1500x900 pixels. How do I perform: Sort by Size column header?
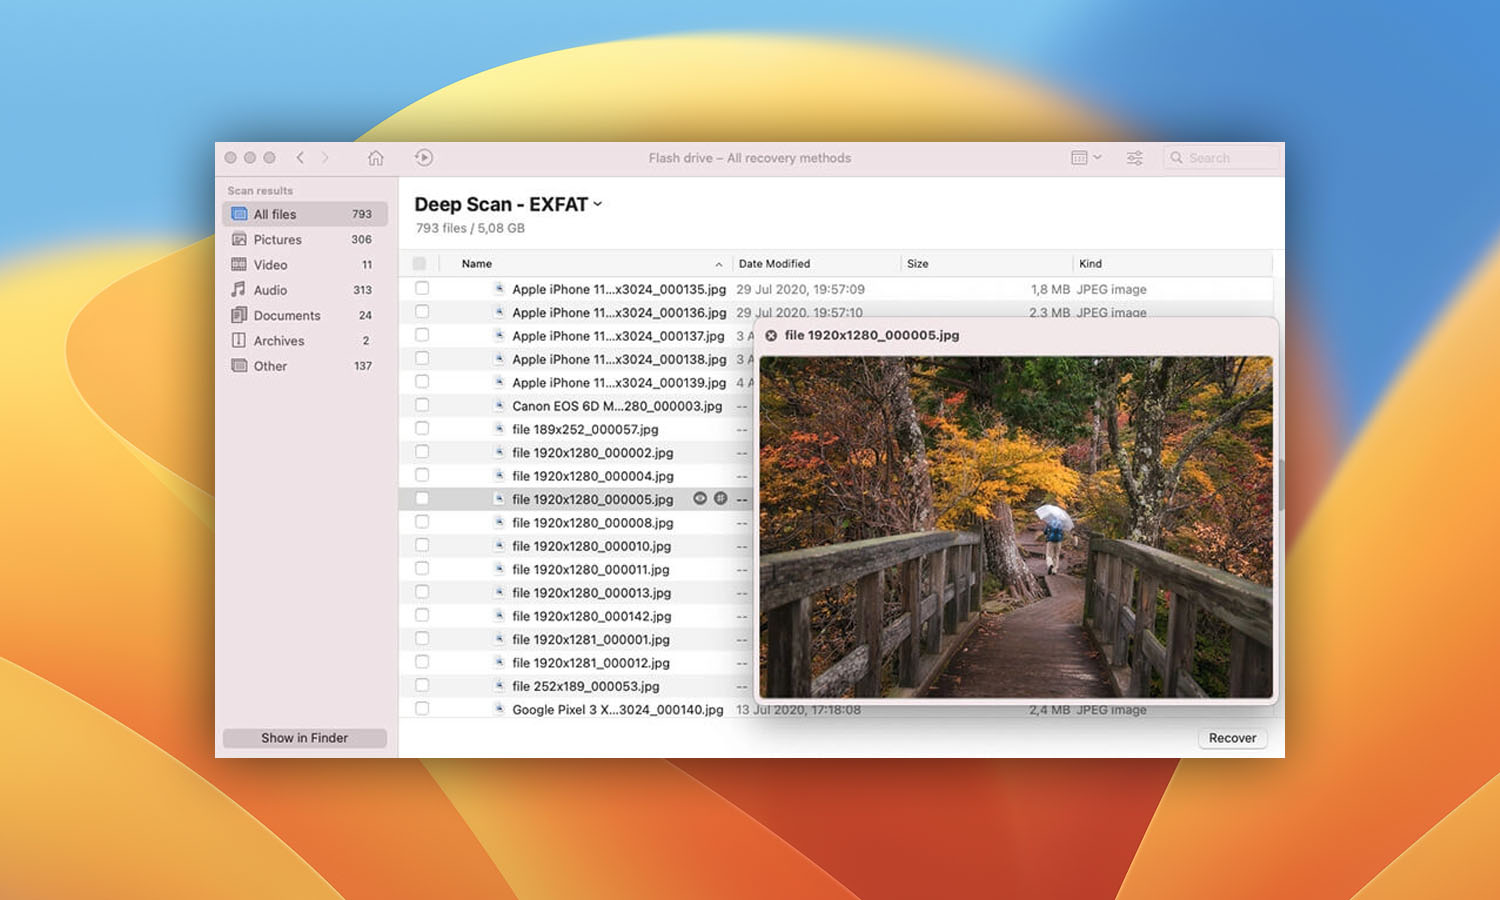(x=918, y=264)
